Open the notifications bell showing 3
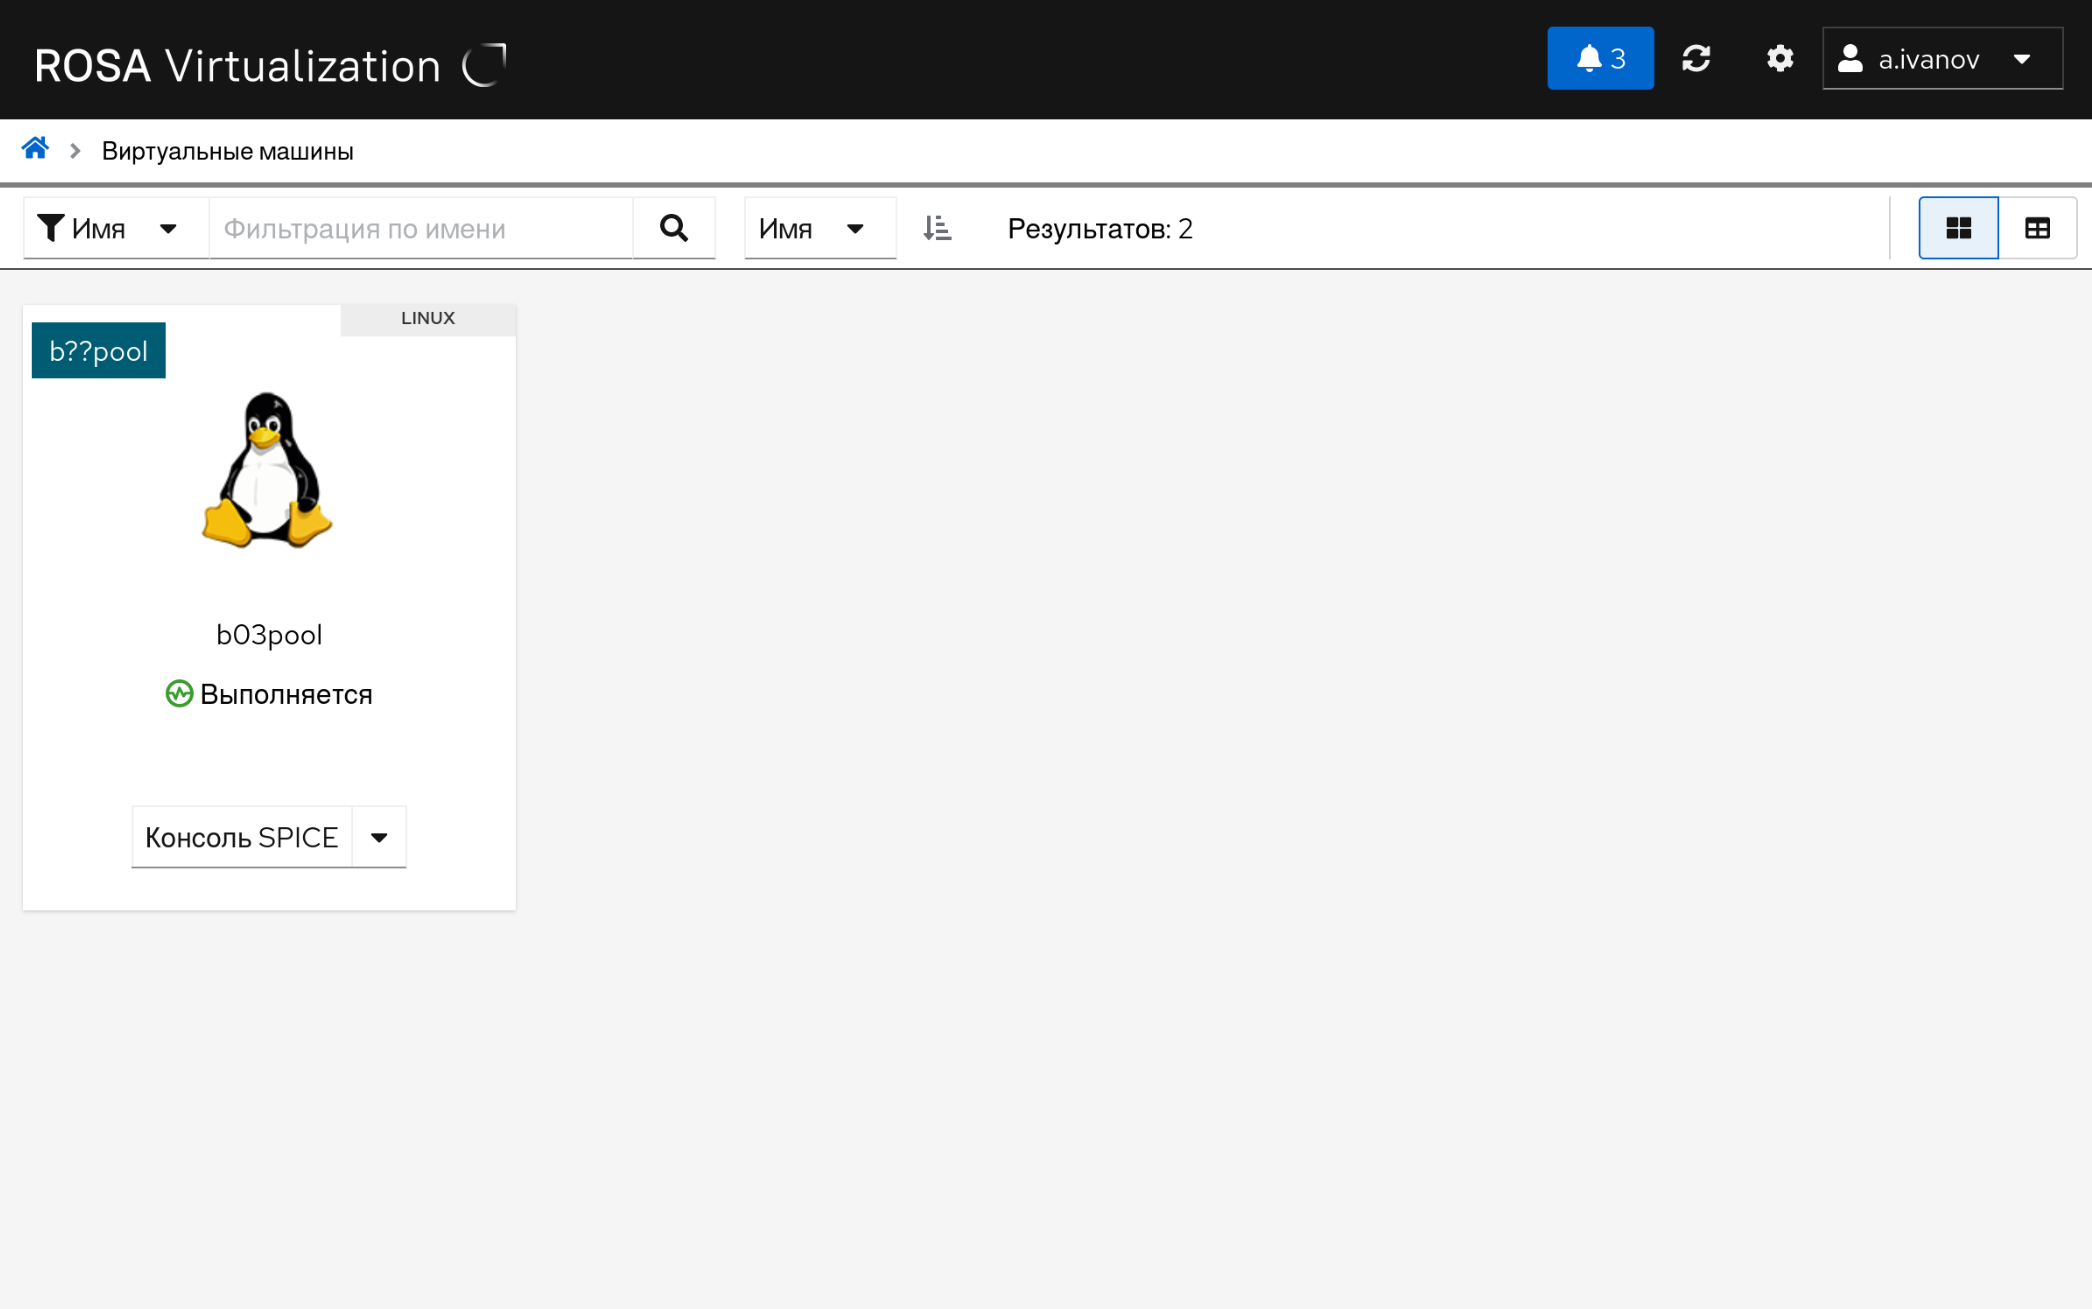This screenshot has width=2092, height=1309. (x=1599, y=59)
